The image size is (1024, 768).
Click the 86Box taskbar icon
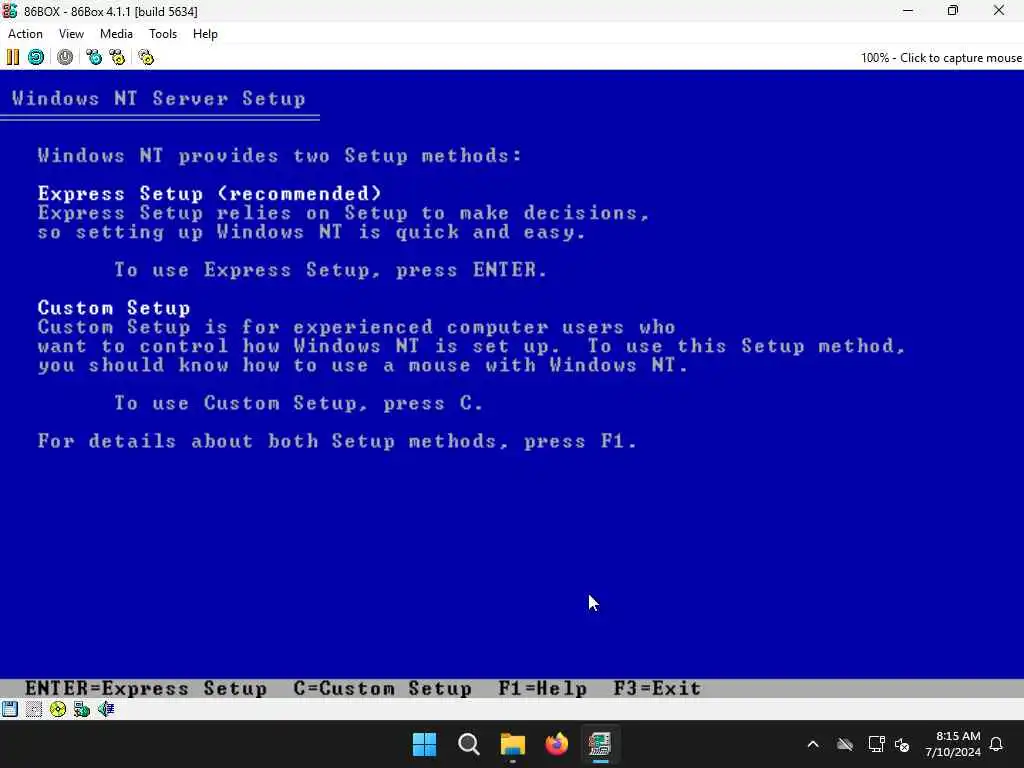pyautogui.click(x=600, y=744)
